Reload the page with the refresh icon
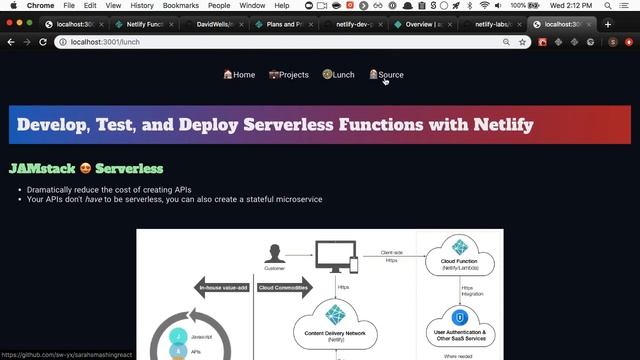 43,42
